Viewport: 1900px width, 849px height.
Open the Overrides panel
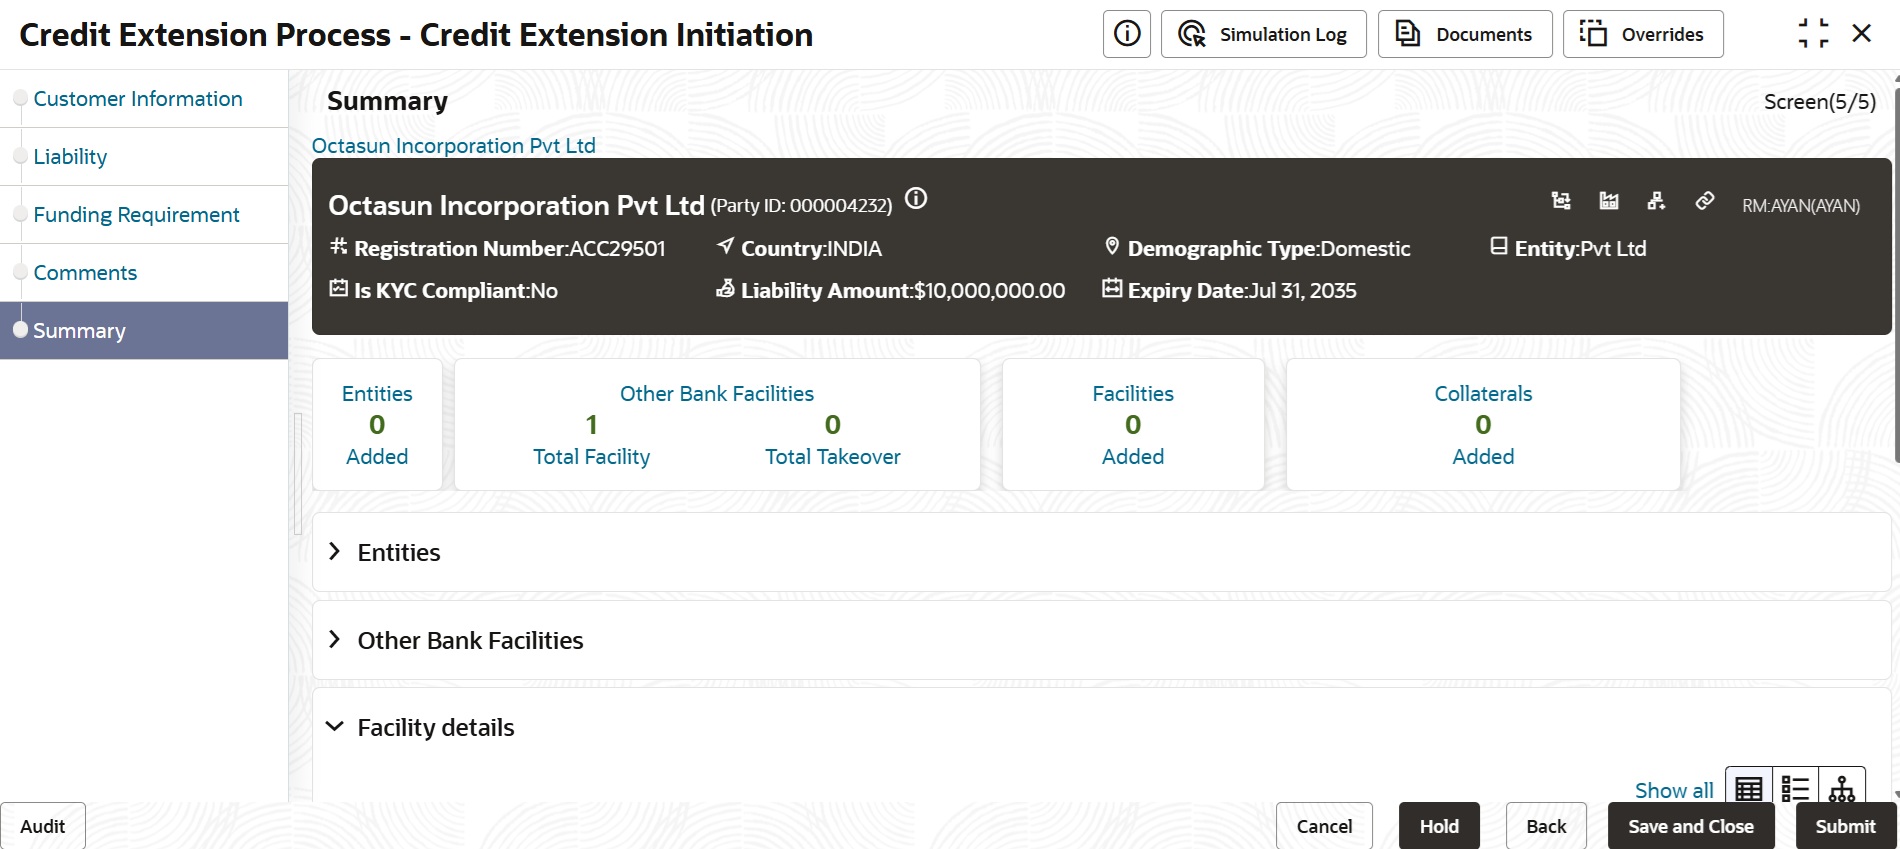tap(1643, 34)
